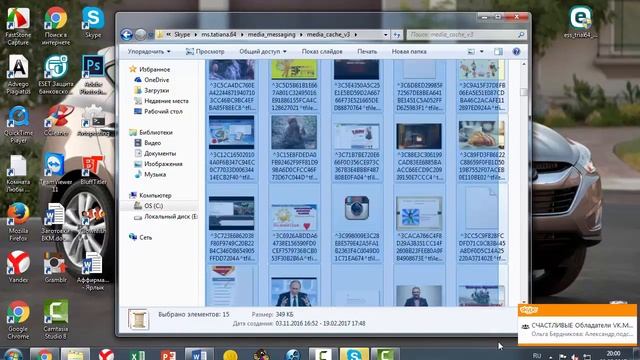
Task: Click refresh button beside address bar
Action: click(x=397, y=35)
